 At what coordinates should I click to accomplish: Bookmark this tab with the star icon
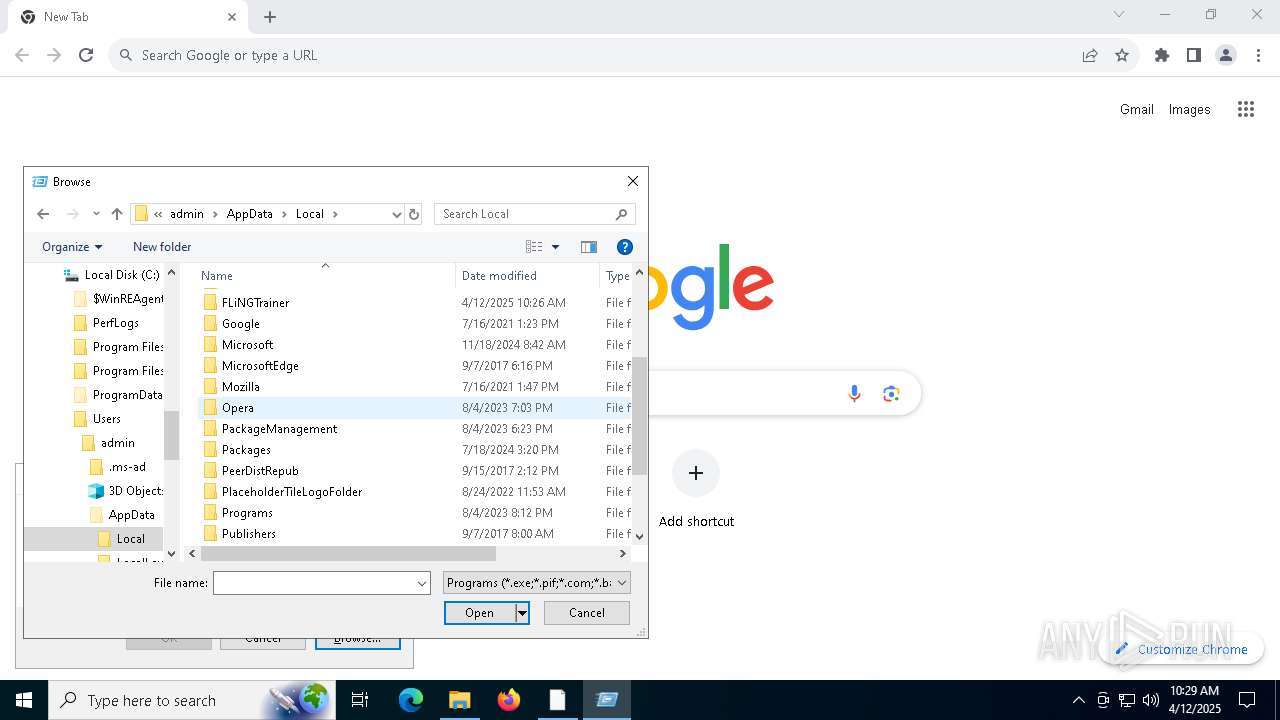click(1122, 55)
